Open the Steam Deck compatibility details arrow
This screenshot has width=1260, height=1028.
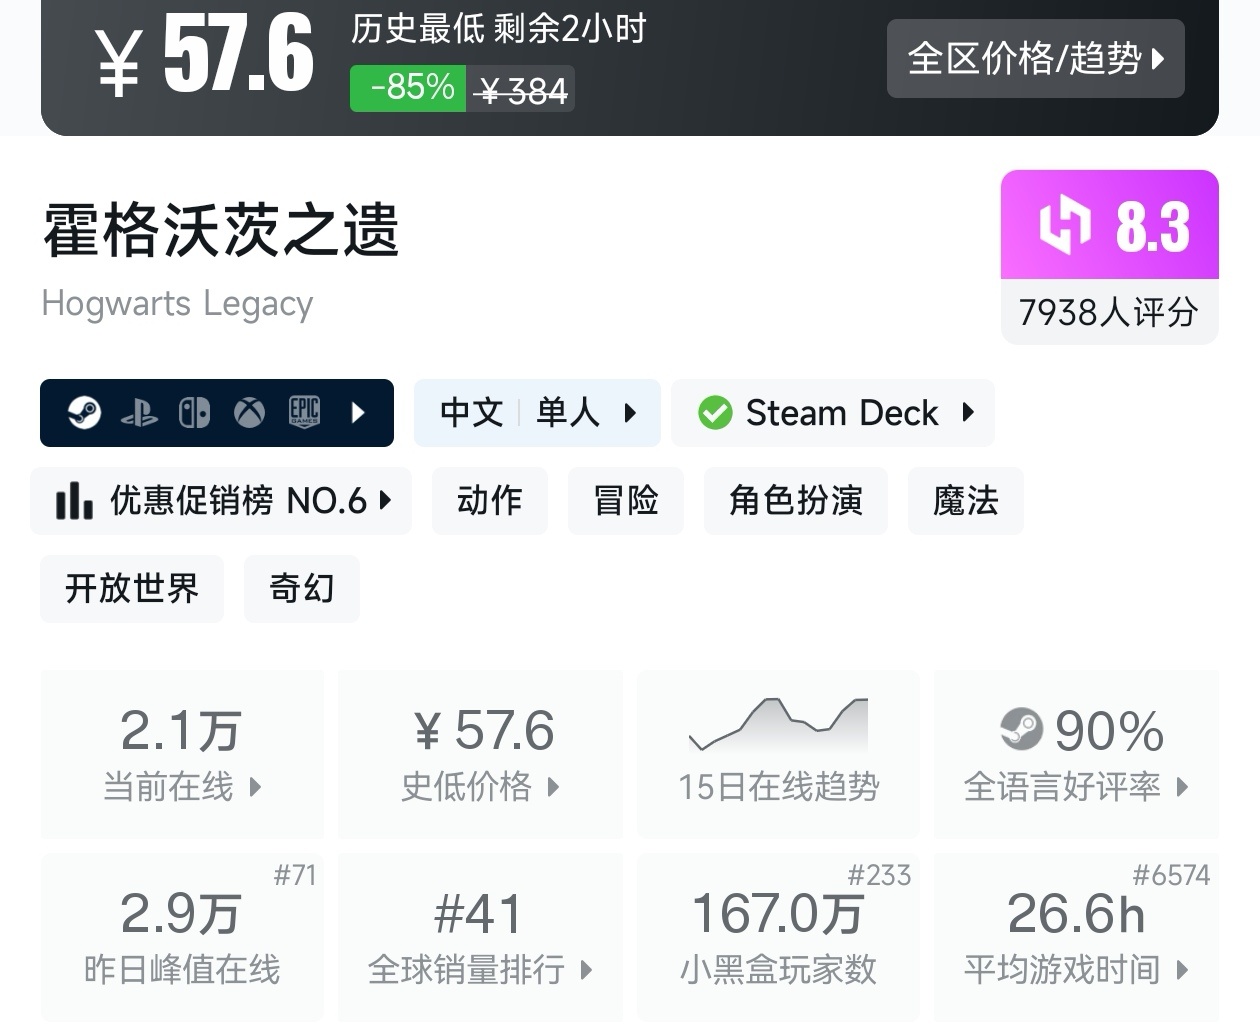[x=967, y=412]
